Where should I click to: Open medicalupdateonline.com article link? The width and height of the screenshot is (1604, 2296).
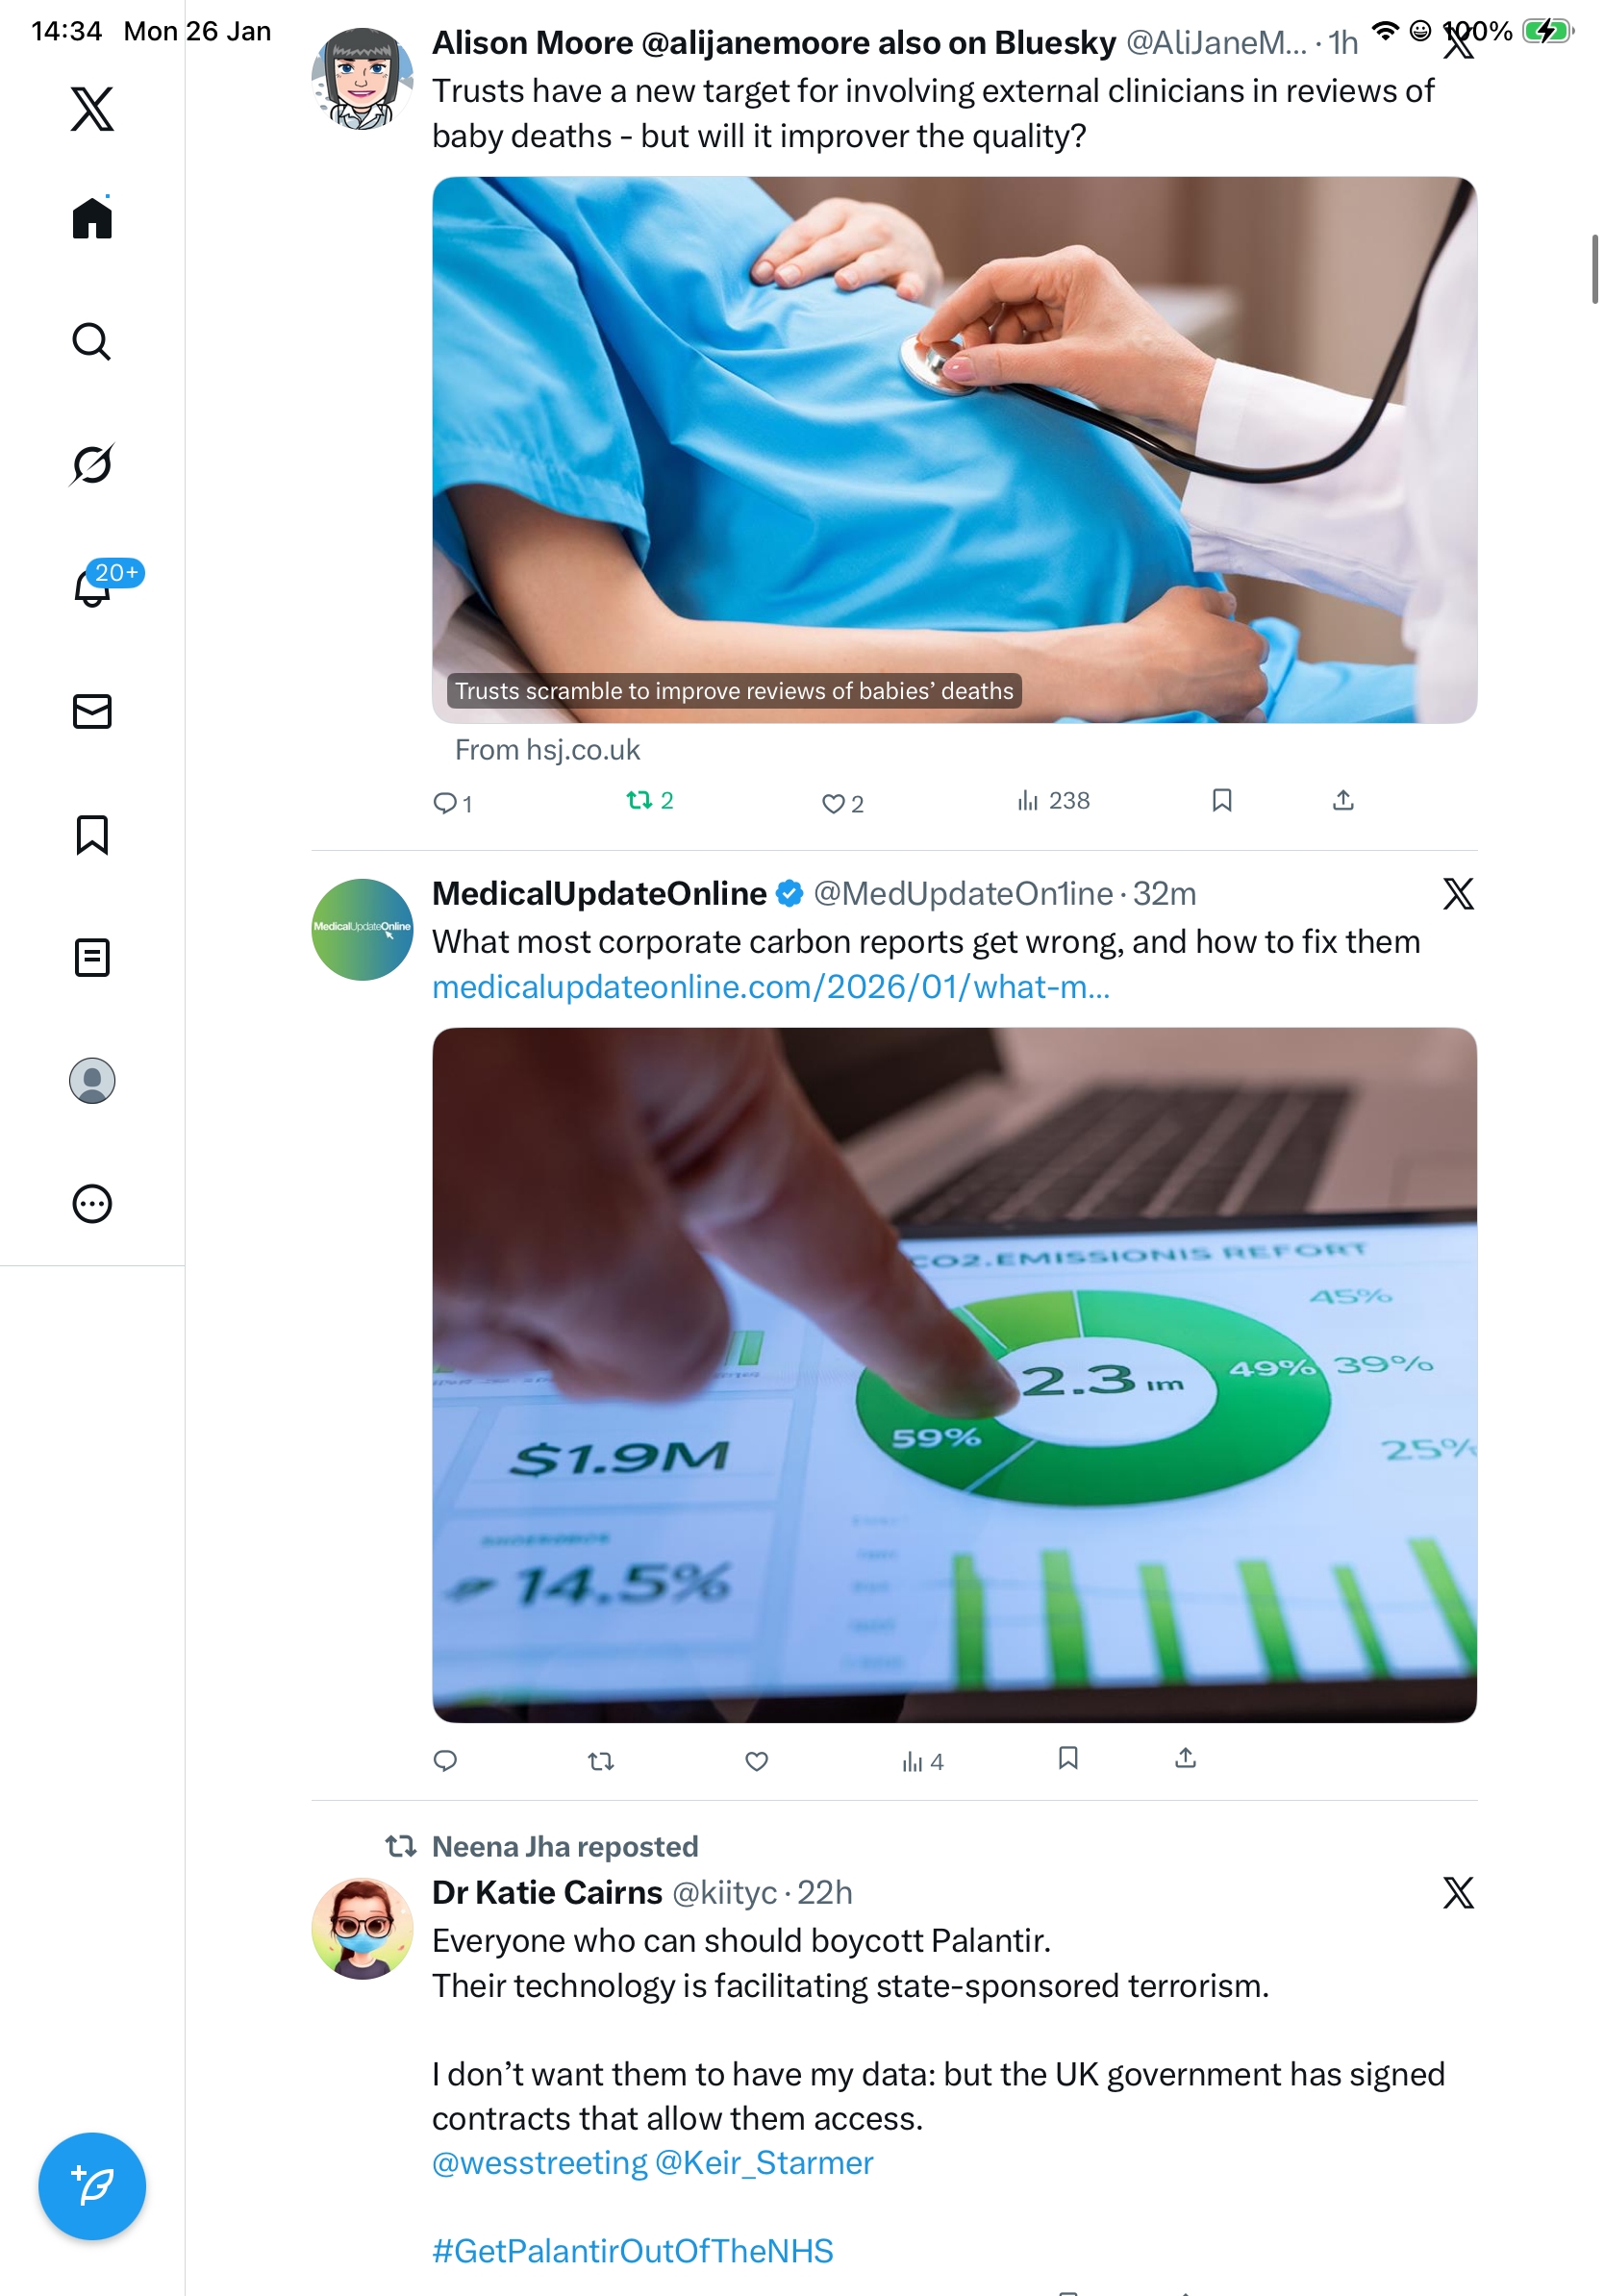click(x=771, y=987)
